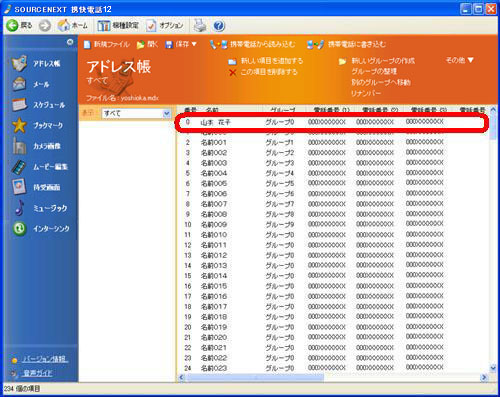Screen dimensions: 500x397
Task: Click the horizontal scrollbar thumb
Action: (255, 377)
